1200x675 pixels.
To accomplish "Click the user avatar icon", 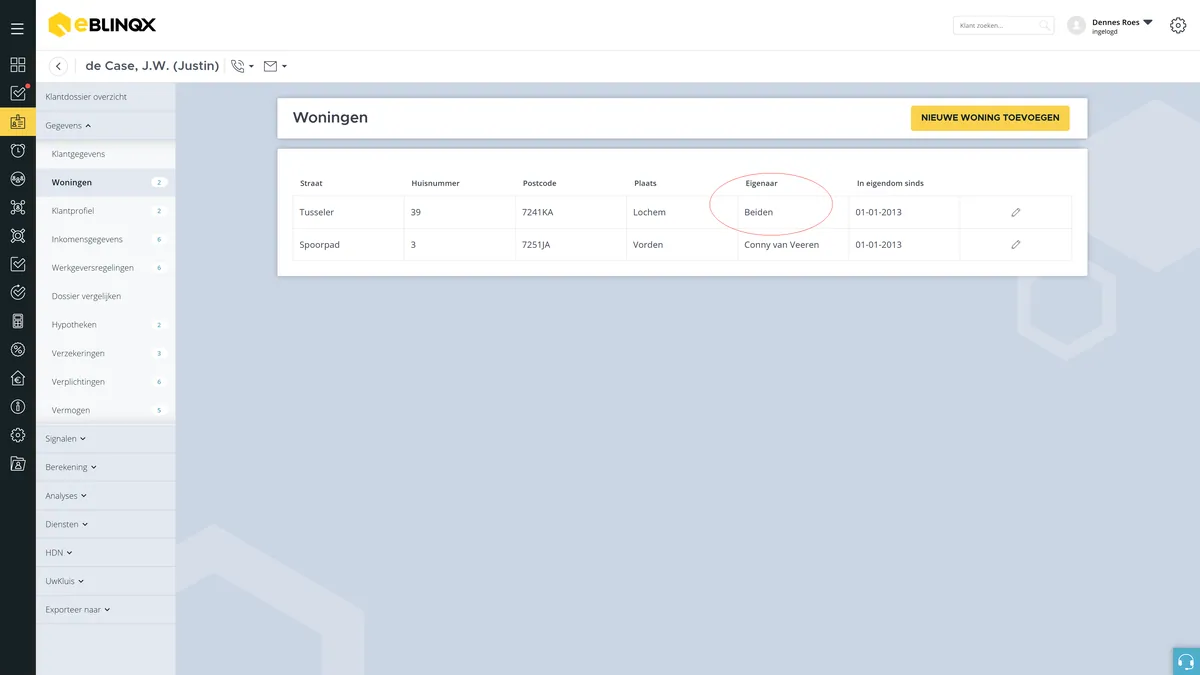I will click(x=1077, y=26).
